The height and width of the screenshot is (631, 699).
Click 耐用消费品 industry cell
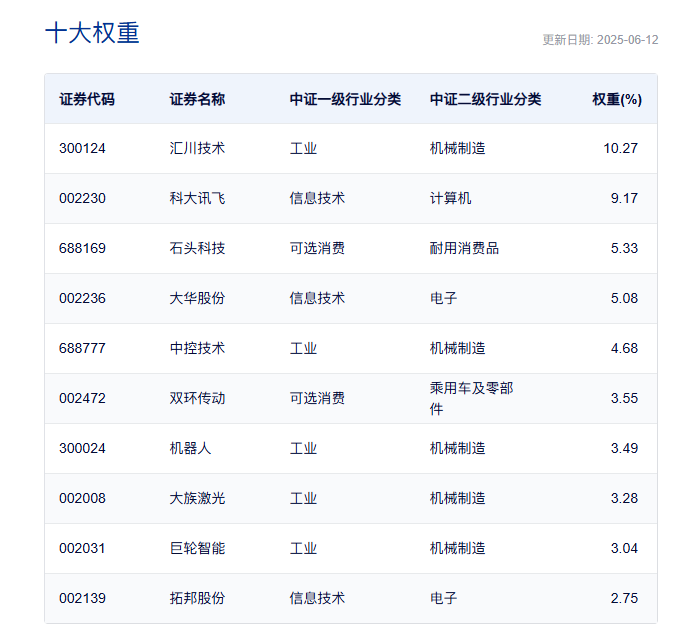click(464, 248)
